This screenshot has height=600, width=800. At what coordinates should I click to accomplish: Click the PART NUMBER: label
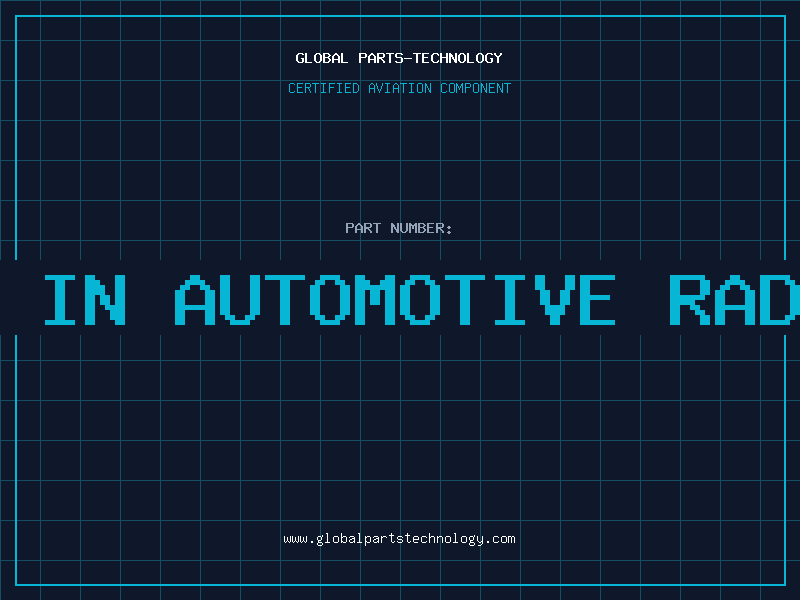pos(398,228)
